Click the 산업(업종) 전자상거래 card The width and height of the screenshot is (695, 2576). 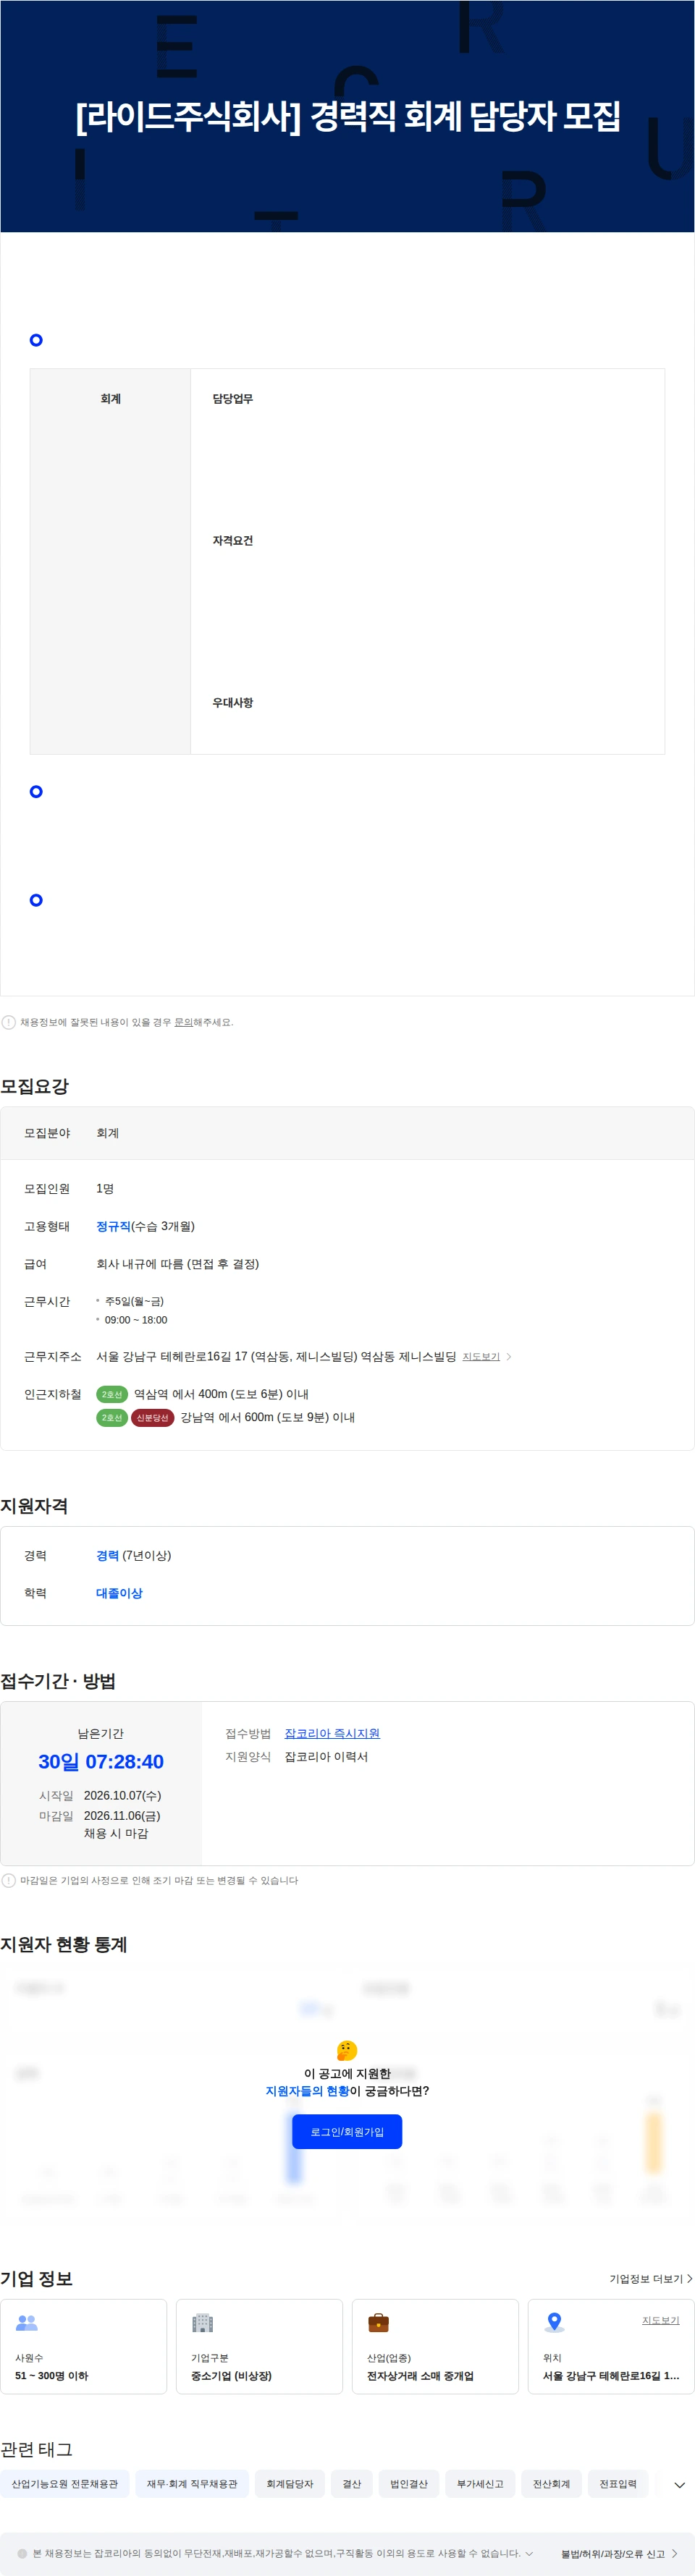tap(435, 2346)
